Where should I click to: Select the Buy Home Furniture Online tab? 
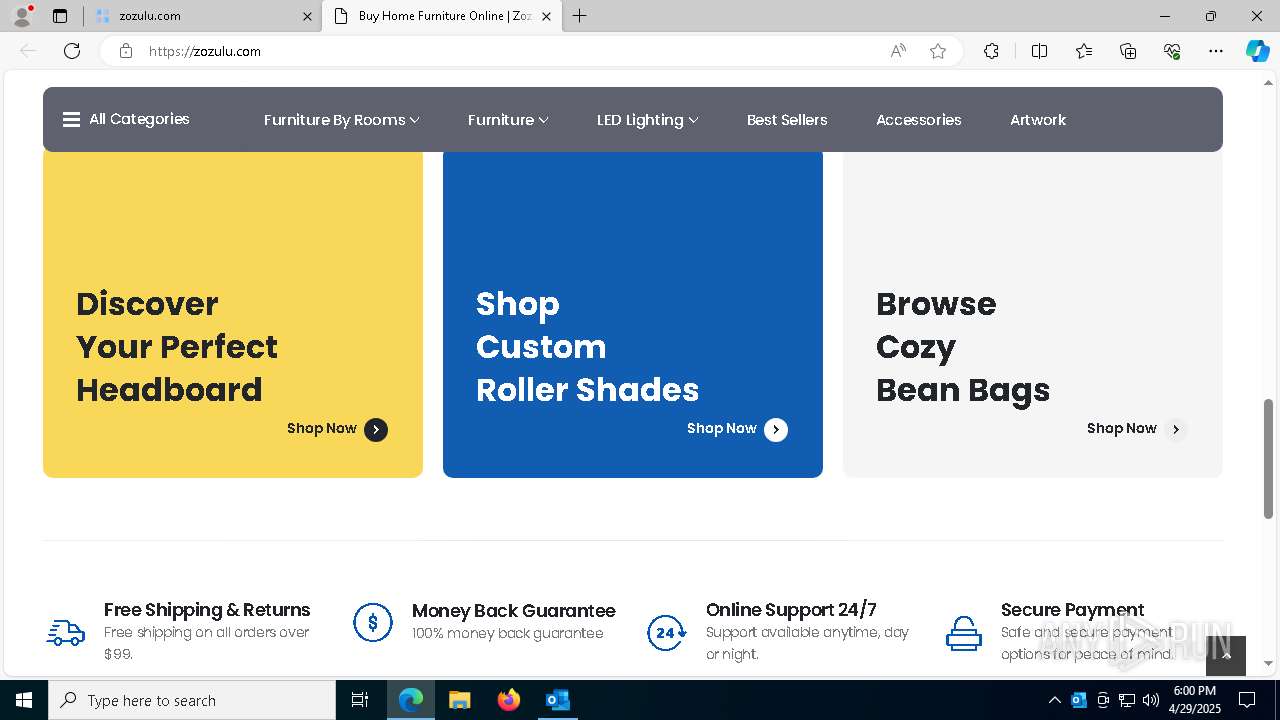pos(441,16)
